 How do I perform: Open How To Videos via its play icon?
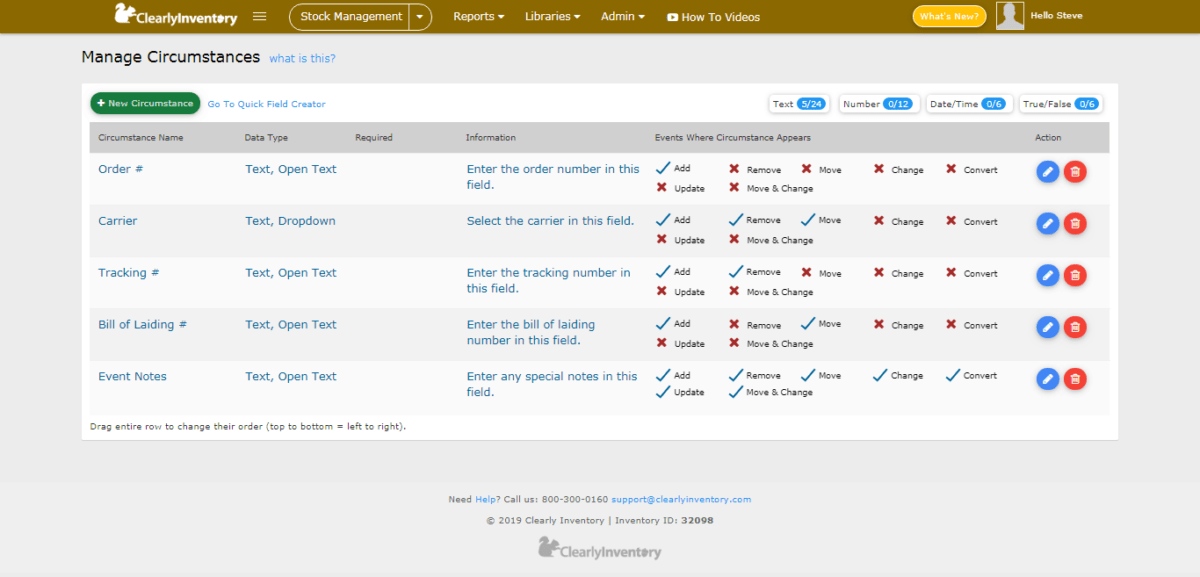click(675, 17)
